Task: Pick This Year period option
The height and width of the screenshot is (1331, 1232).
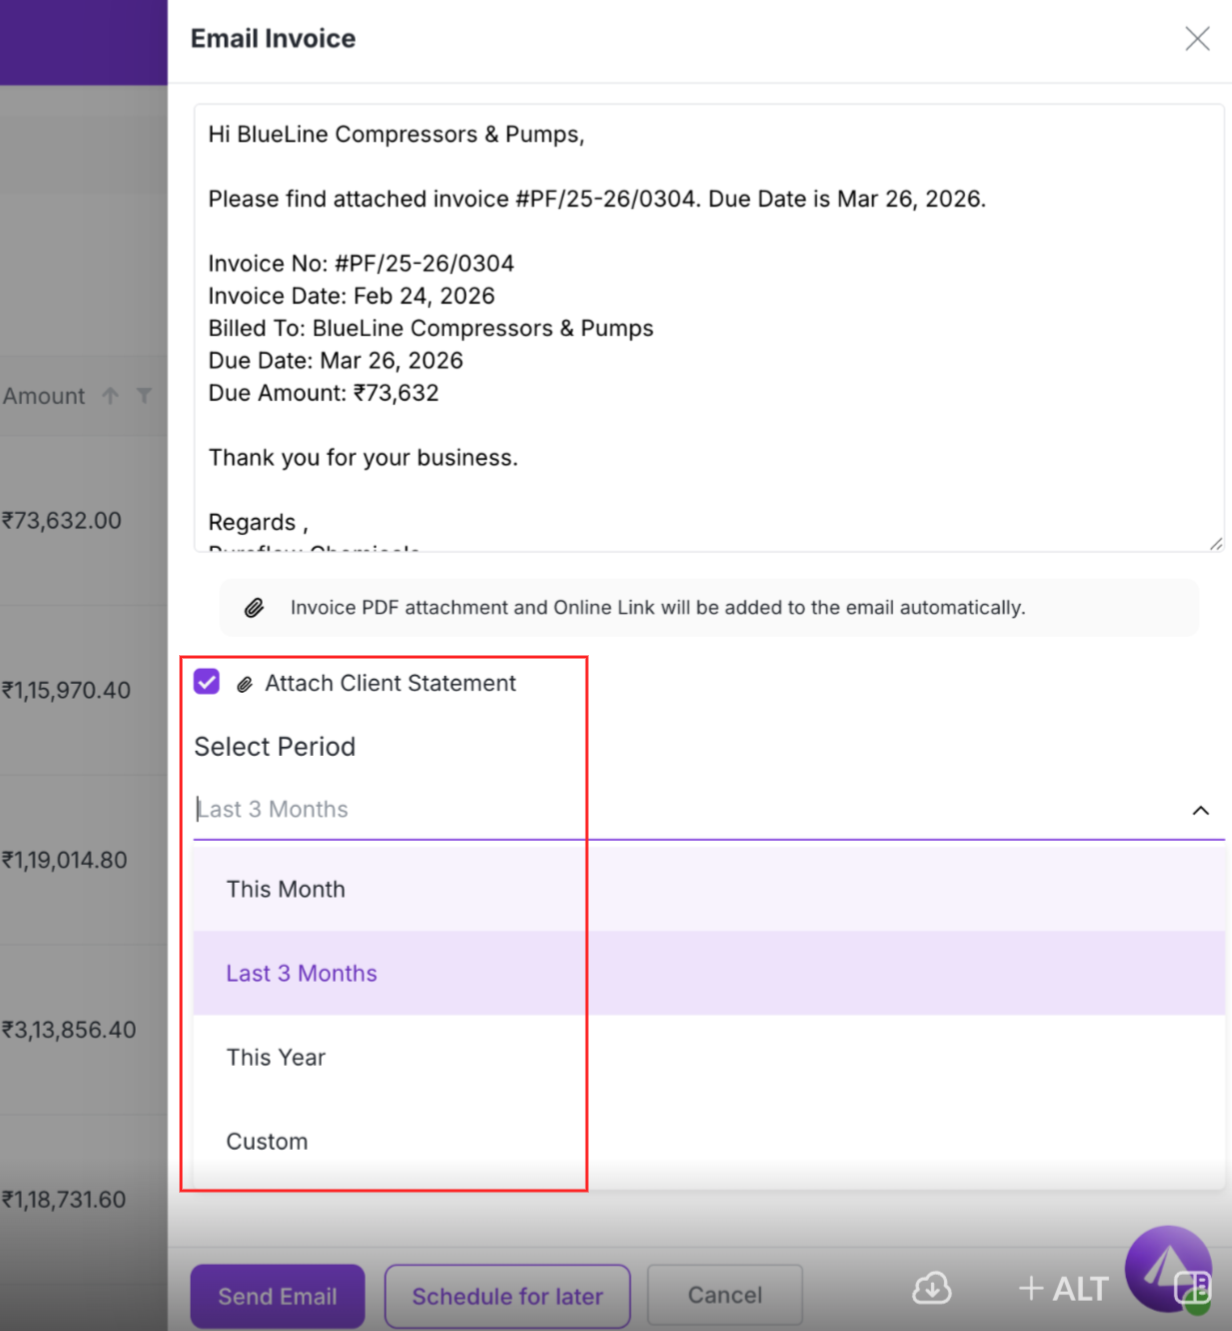Action: [x=276, y=1057]
